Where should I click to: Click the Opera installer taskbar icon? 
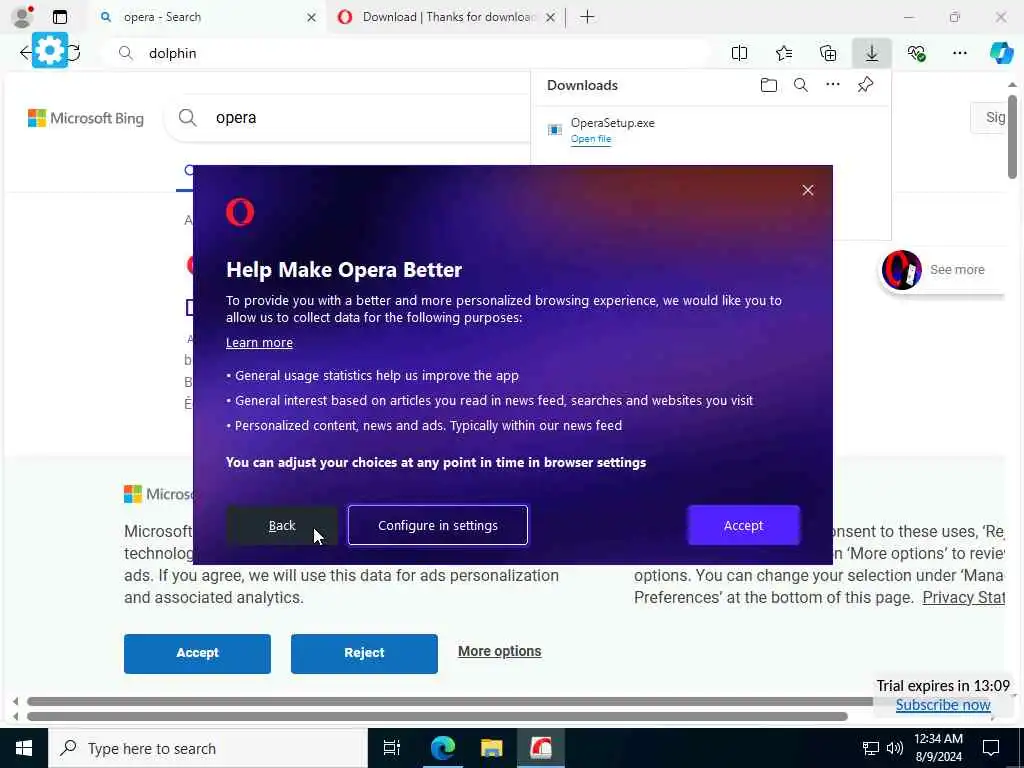coord(541,748)
